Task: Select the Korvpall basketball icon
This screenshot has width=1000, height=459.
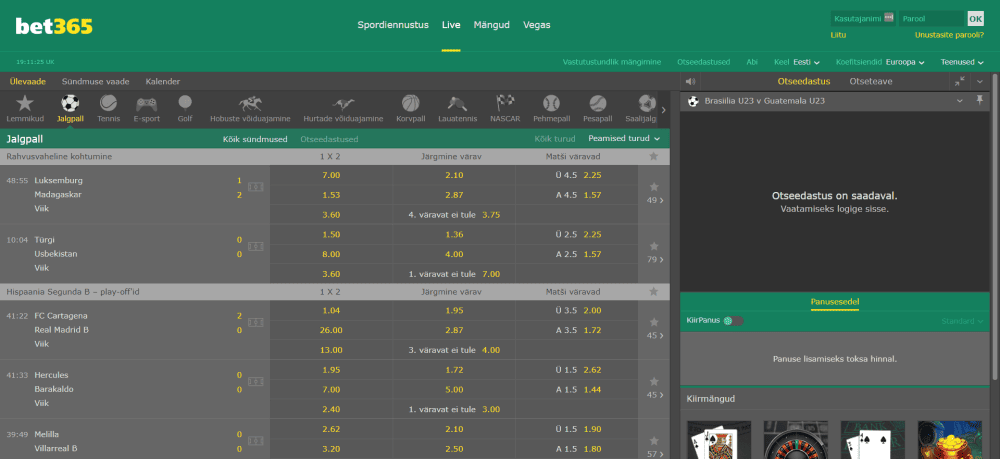Action: coord(411,103)
